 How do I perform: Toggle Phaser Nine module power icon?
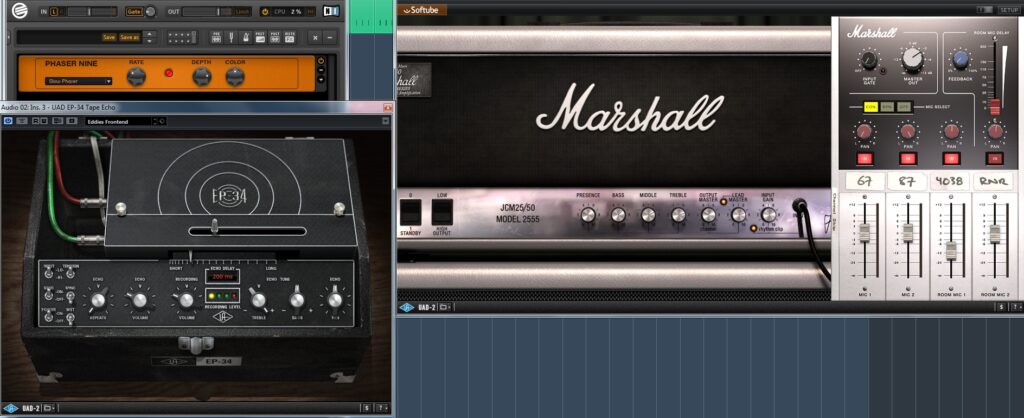coord(321,60)
